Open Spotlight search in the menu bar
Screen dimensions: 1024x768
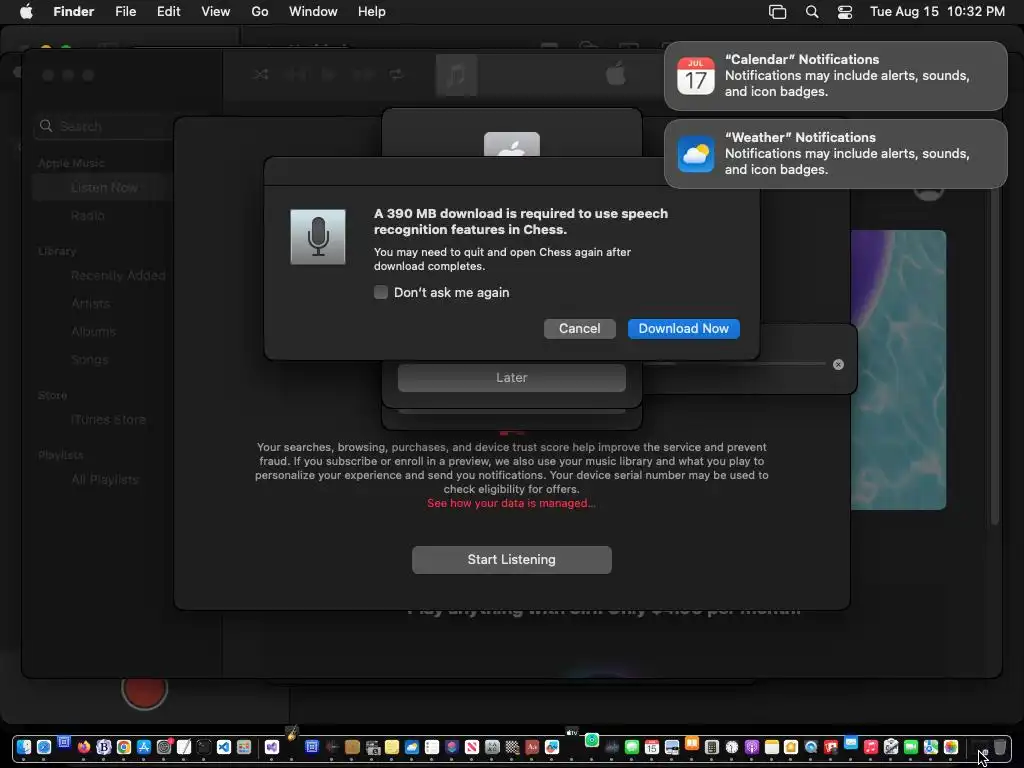click(x=812, y=12)
